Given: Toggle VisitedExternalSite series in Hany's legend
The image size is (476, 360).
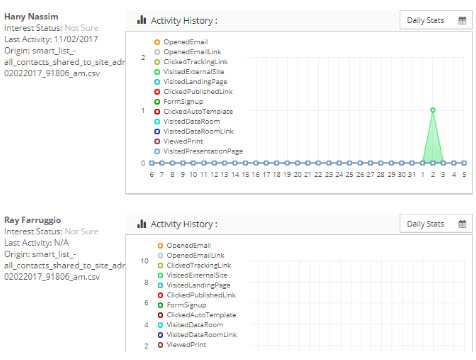Looking at the screenshot, I should click(189, 72).
